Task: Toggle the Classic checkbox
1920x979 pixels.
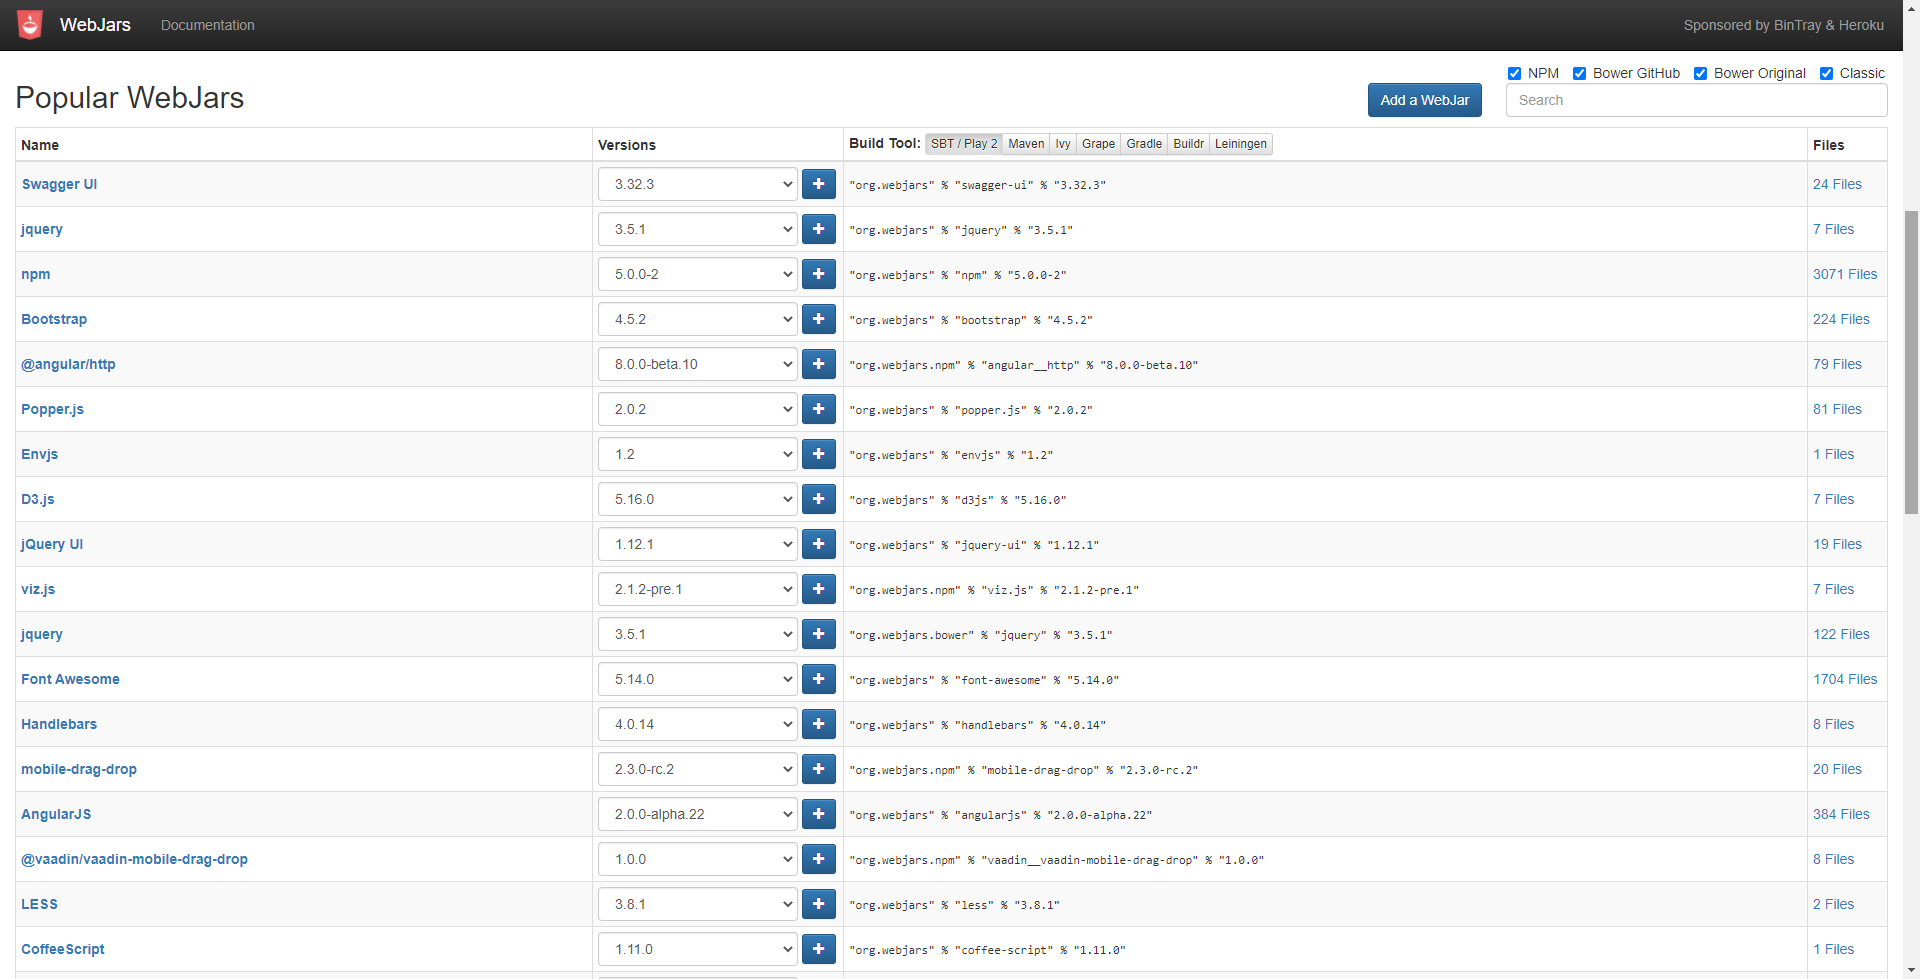Action: point(1826,73)
